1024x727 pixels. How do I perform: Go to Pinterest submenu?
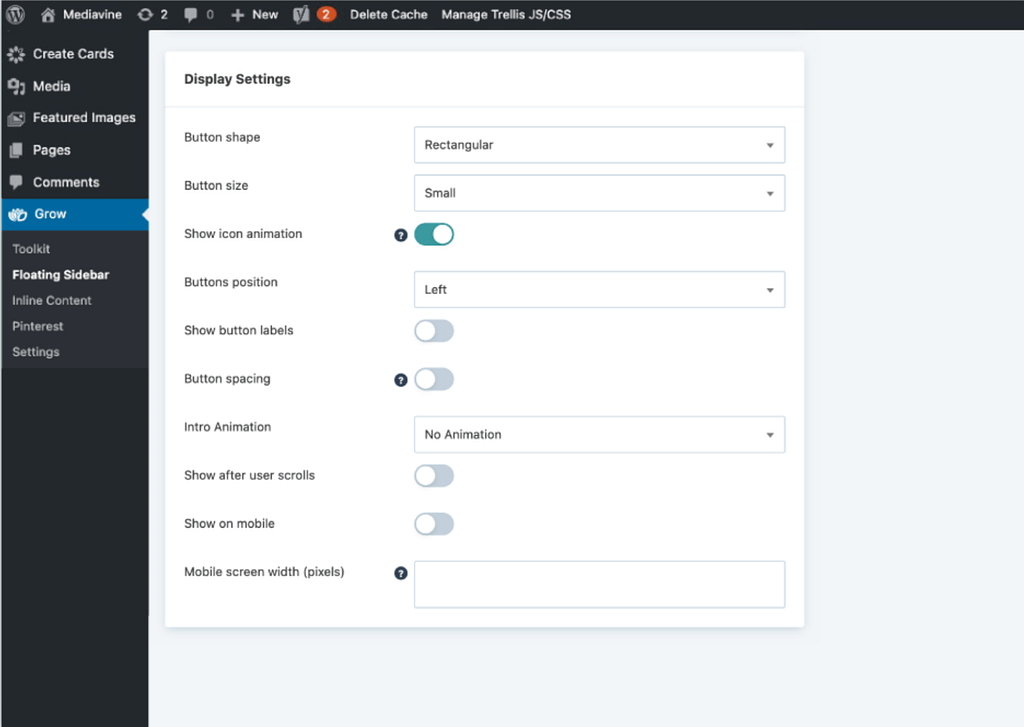[x=38, y=326]
